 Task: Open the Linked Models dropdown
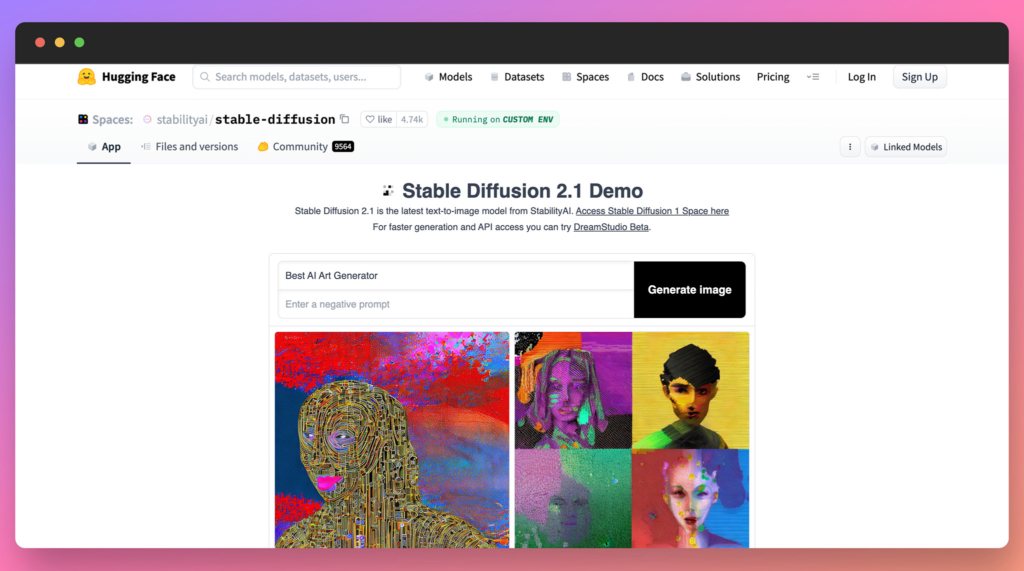click(906, 147)
